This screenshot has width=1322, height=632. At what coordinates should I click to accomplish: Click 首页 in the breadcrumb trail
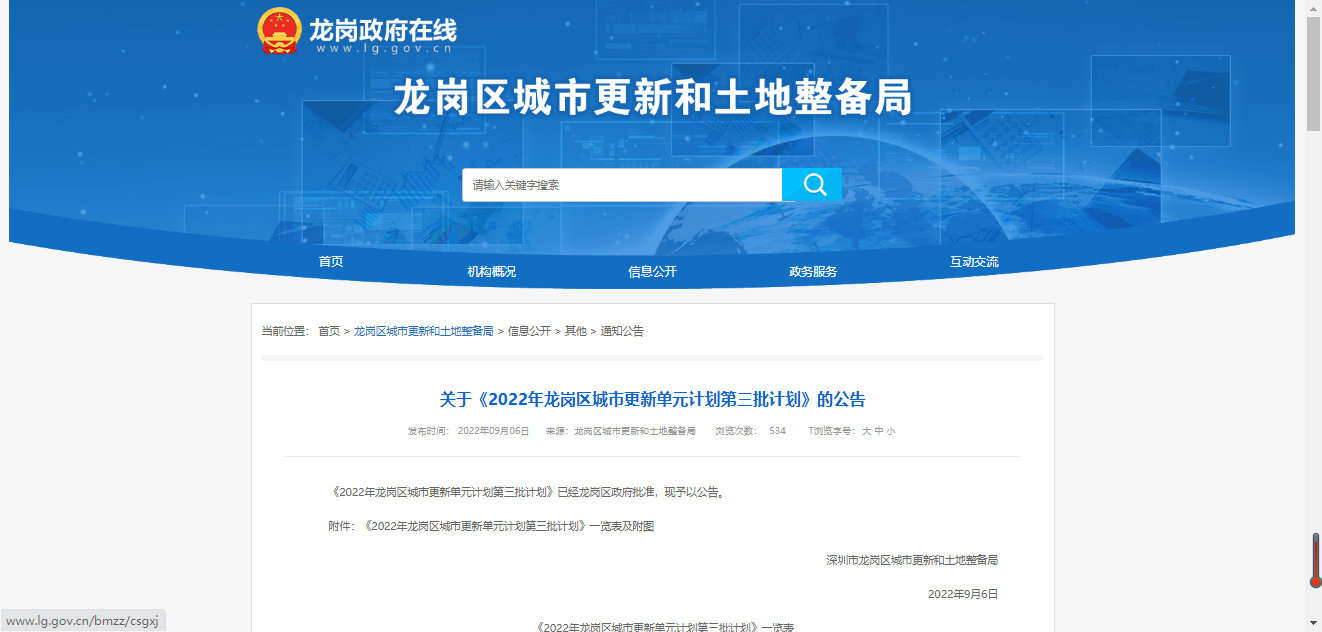tap(329, 331)
